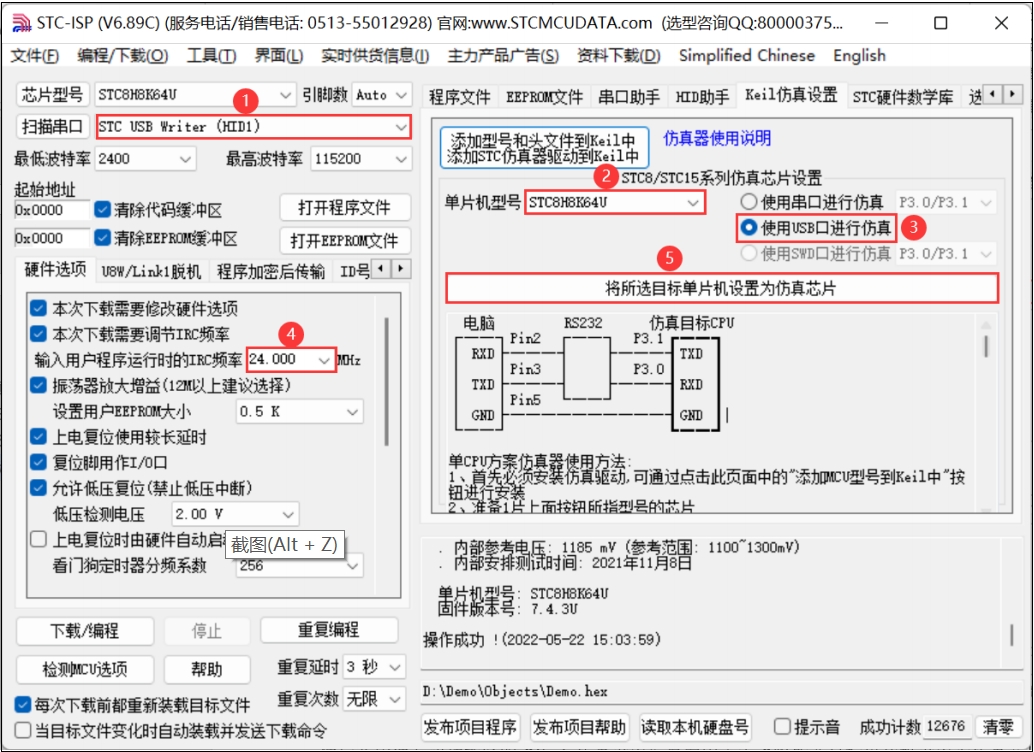Click the 帮助 button

207,670
